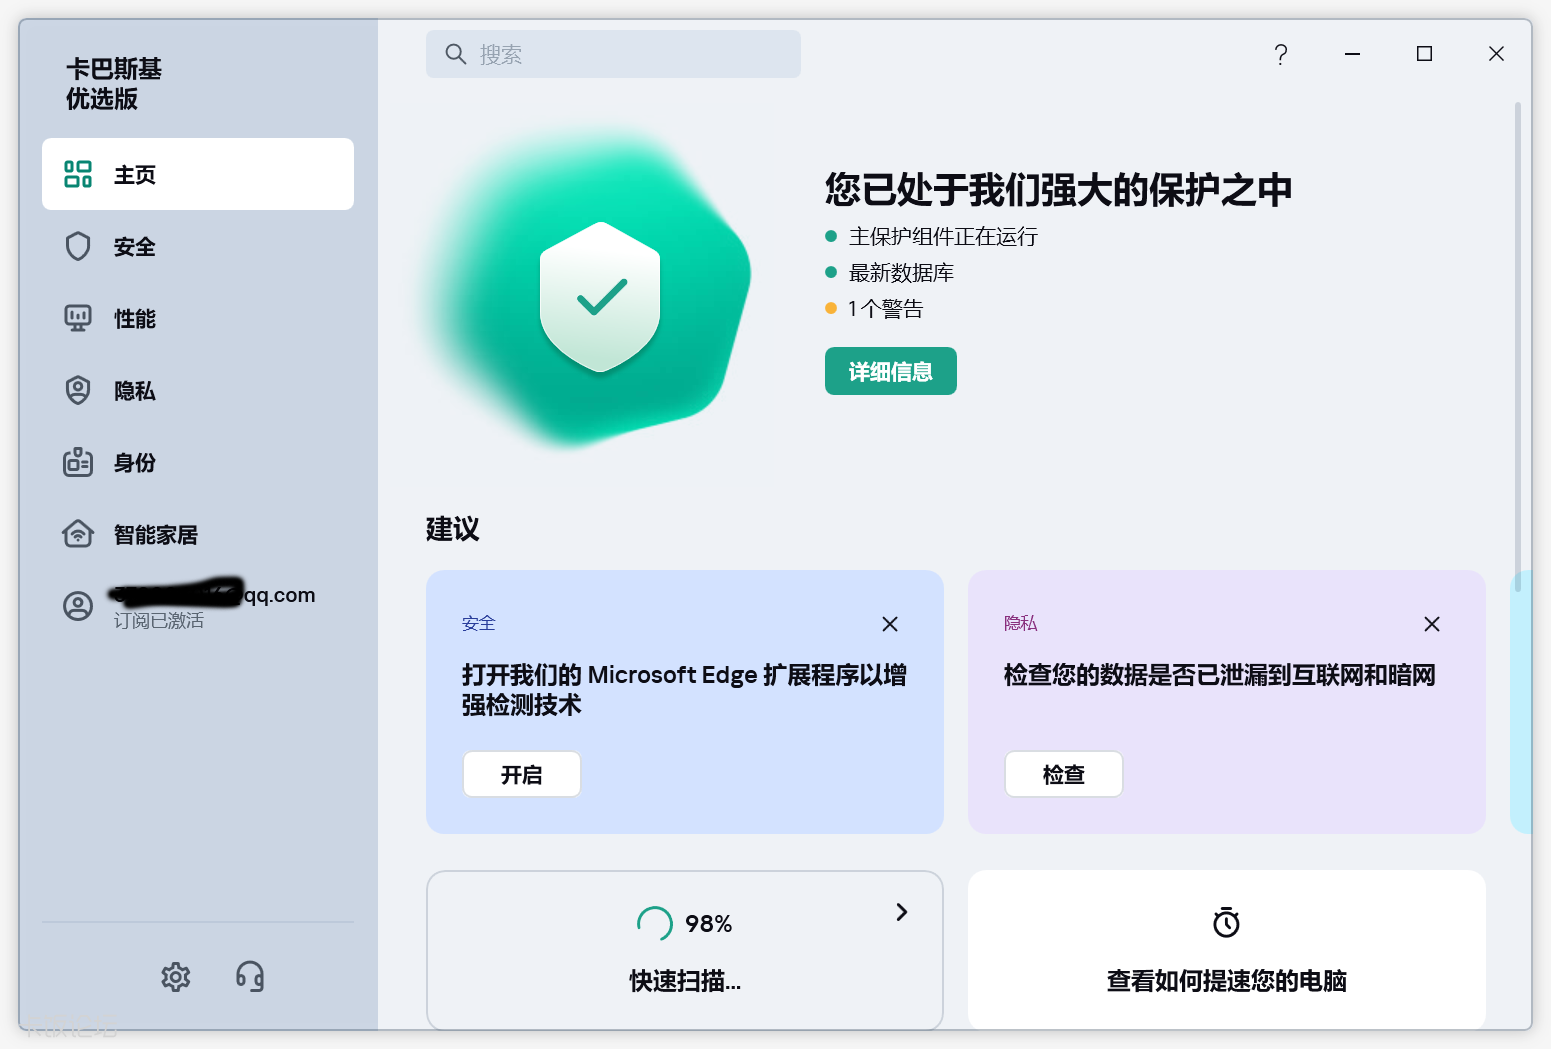Screen dimensions: 1551x1049
Task: Click the 订阅已激活 subscription status text
Action: pos(158,621)
